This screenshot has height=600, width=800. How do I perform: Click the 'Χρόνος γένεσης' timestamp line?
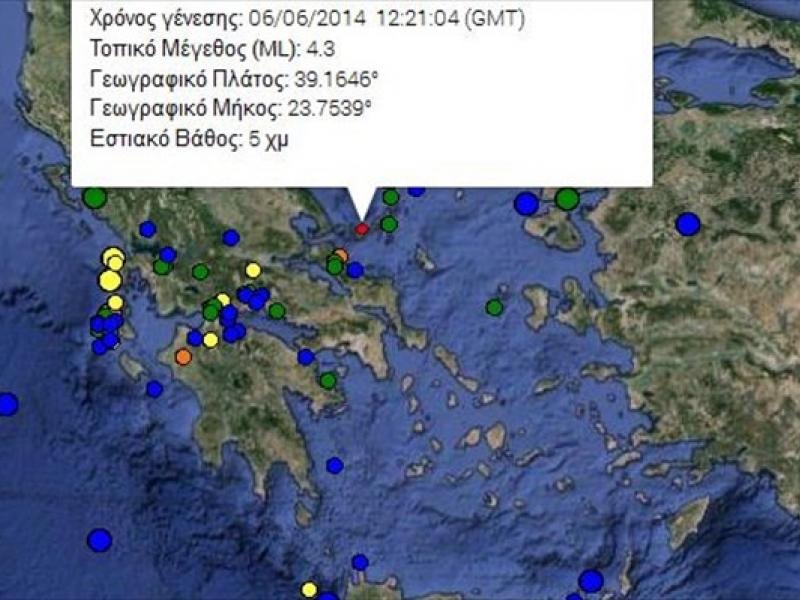point(306,19)
